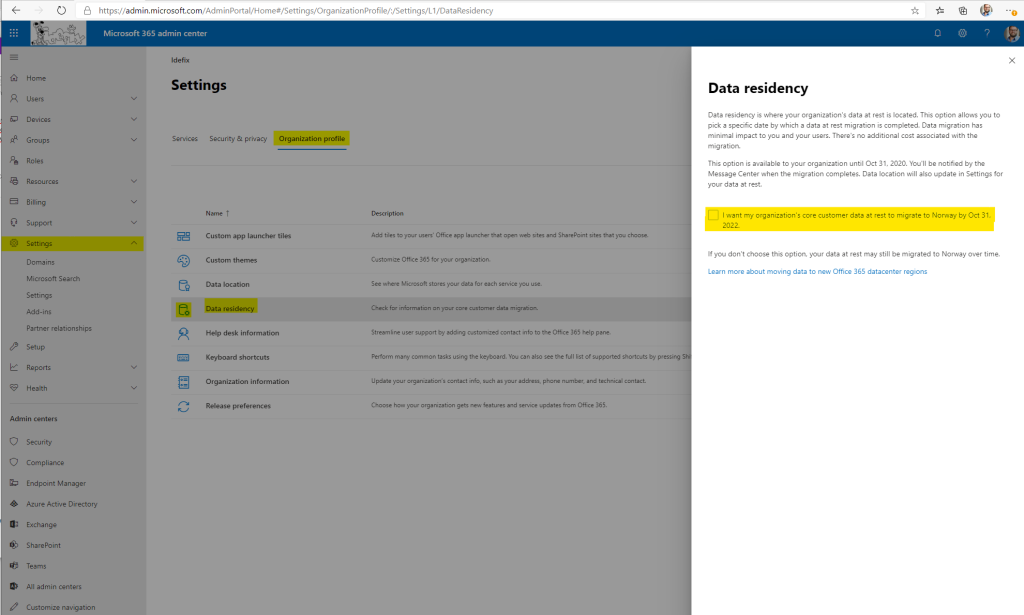The width and height of the screenshot is (1024, 615).
Task: Click the Users icon in sidebar
Action: click(14, 99)
